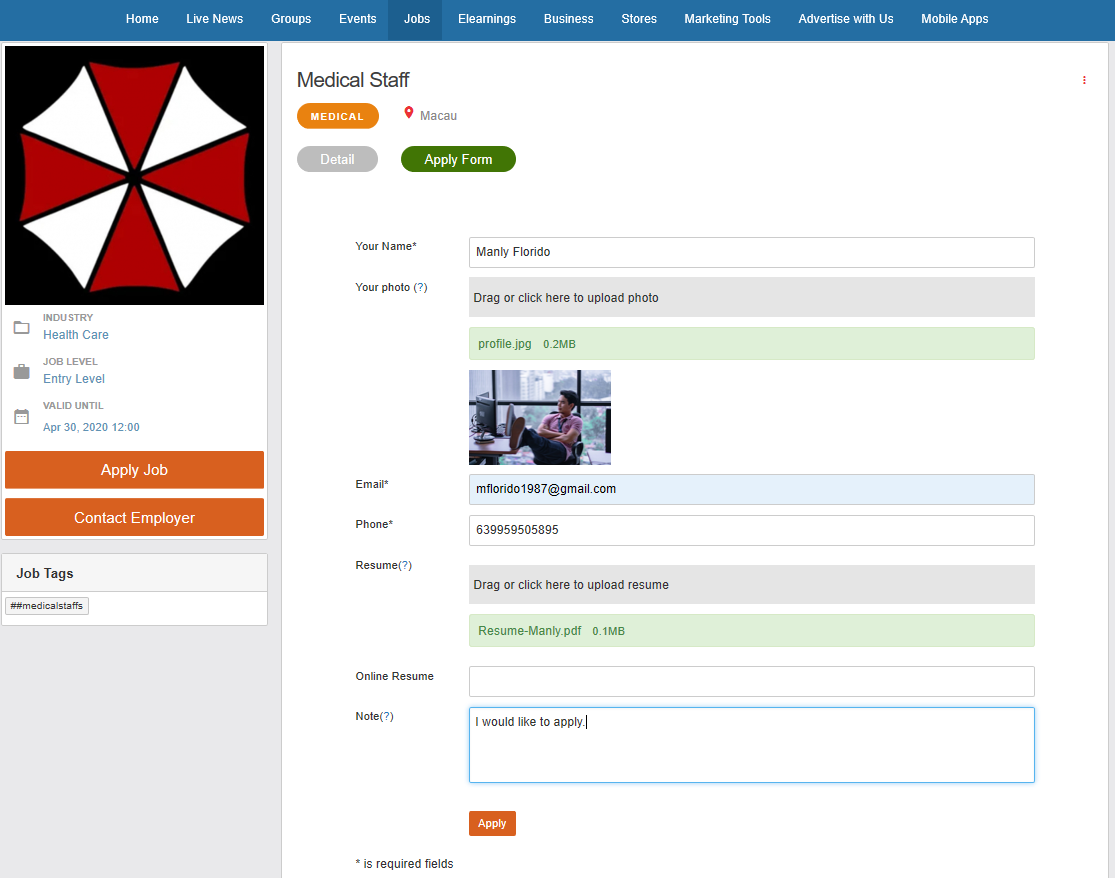The height and width of the screenshot is (878, 1115).
Task: Open Elearnings in the navigation bar
Action: pos(487,19)
